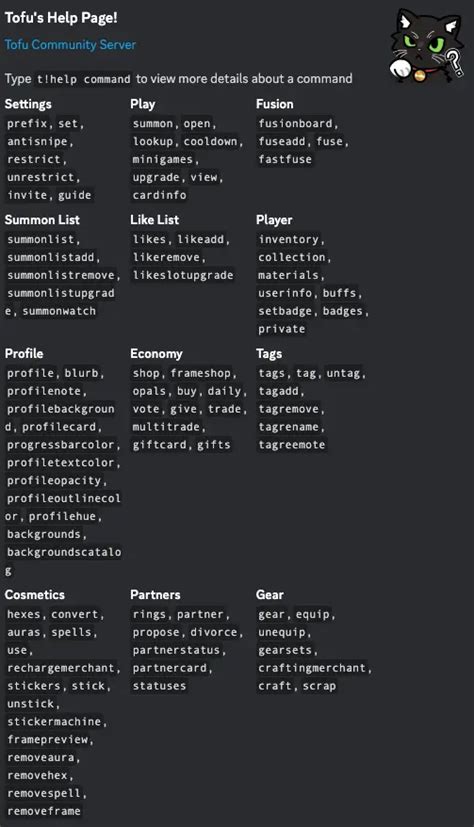Select the removeframe command text
This screenshot has width=474, height=827.
coord(44,811)
